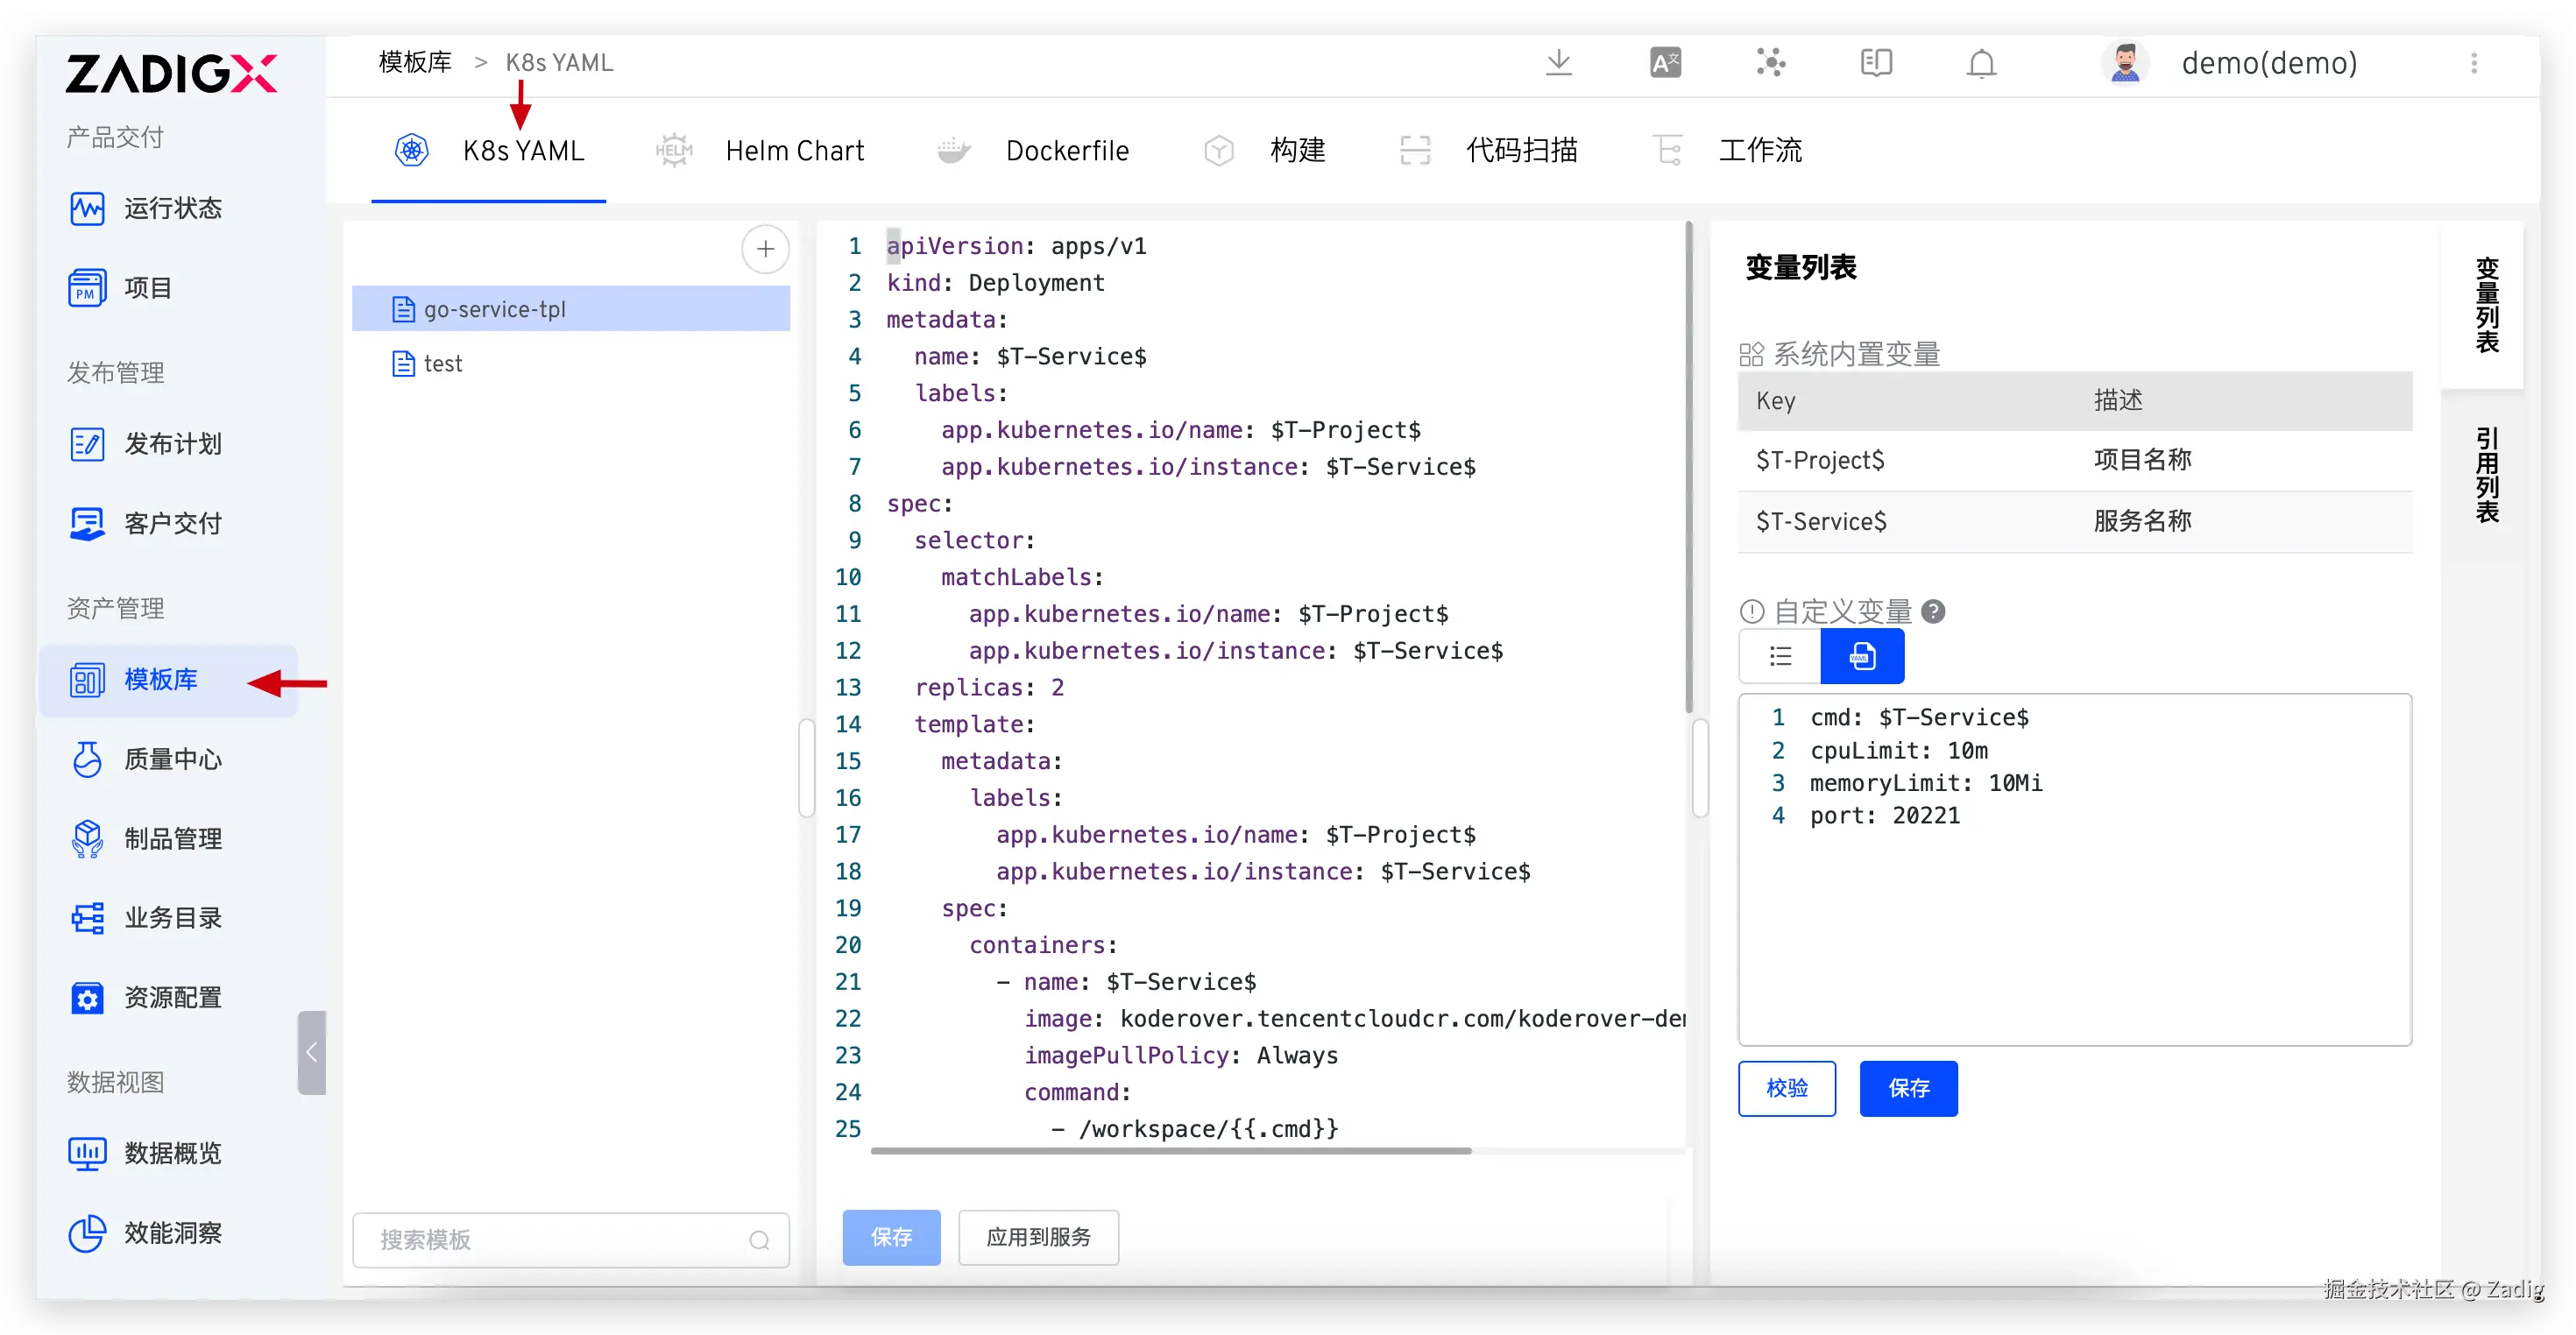This screenshot has height=1335, width=2576.
Task: Switch custom variables to list view
Action: (x=1780, y=656)
